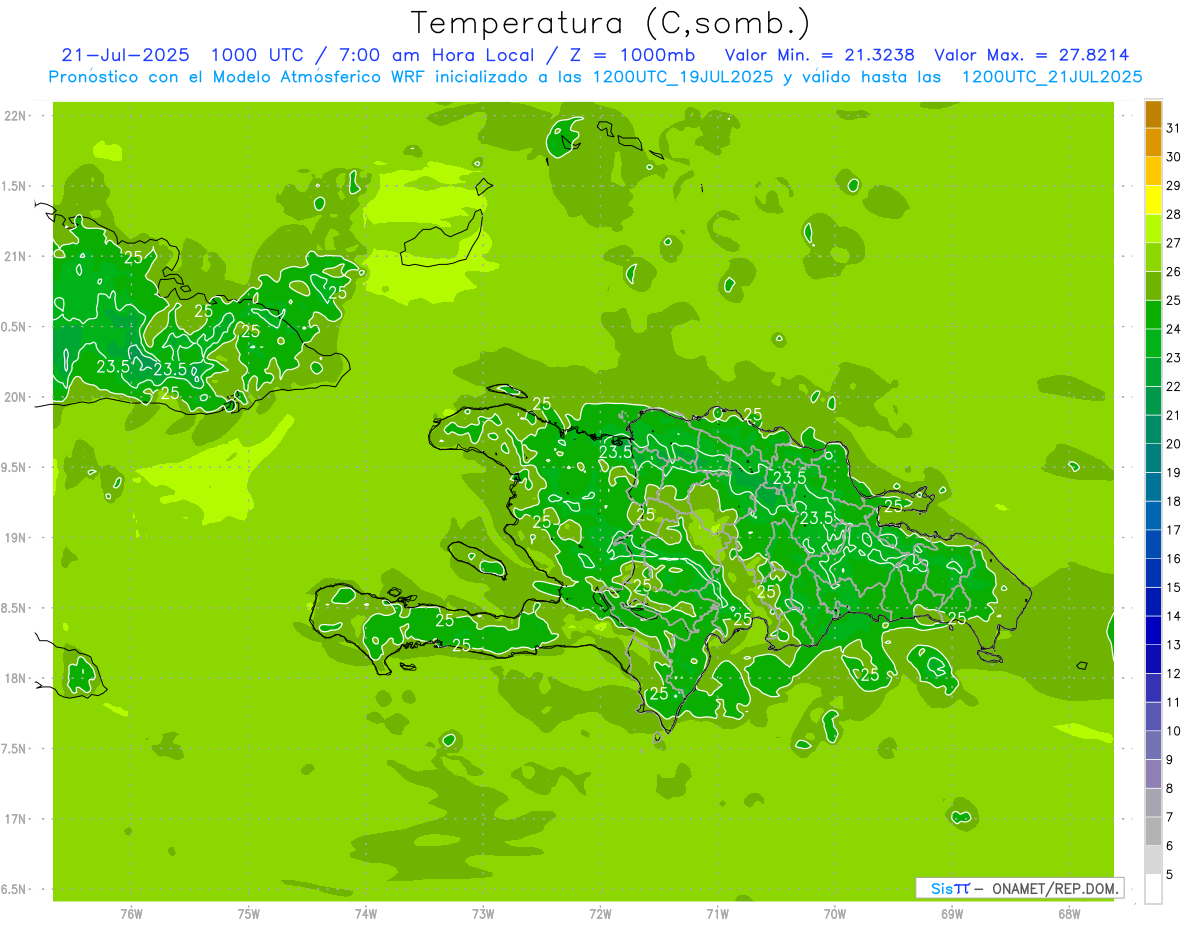Click the '5' label on the color bar
This screenshot has height=927, width=1200.
coord(1170,875)
